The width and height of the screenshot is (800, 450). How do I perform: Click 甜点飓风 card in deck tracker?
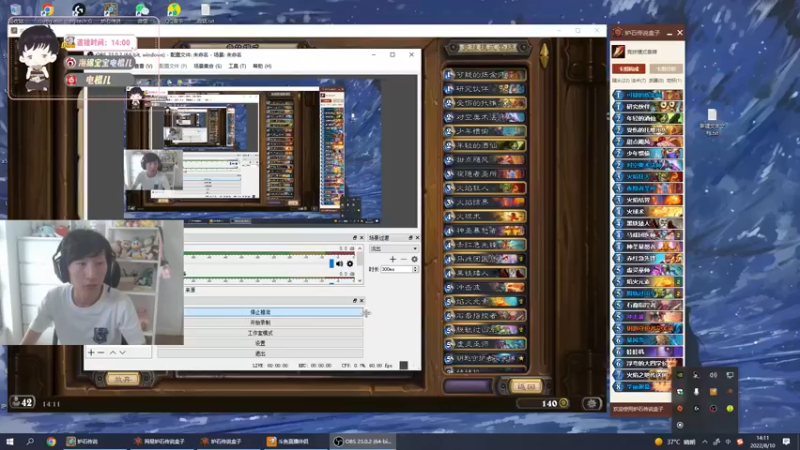point(648,142)
